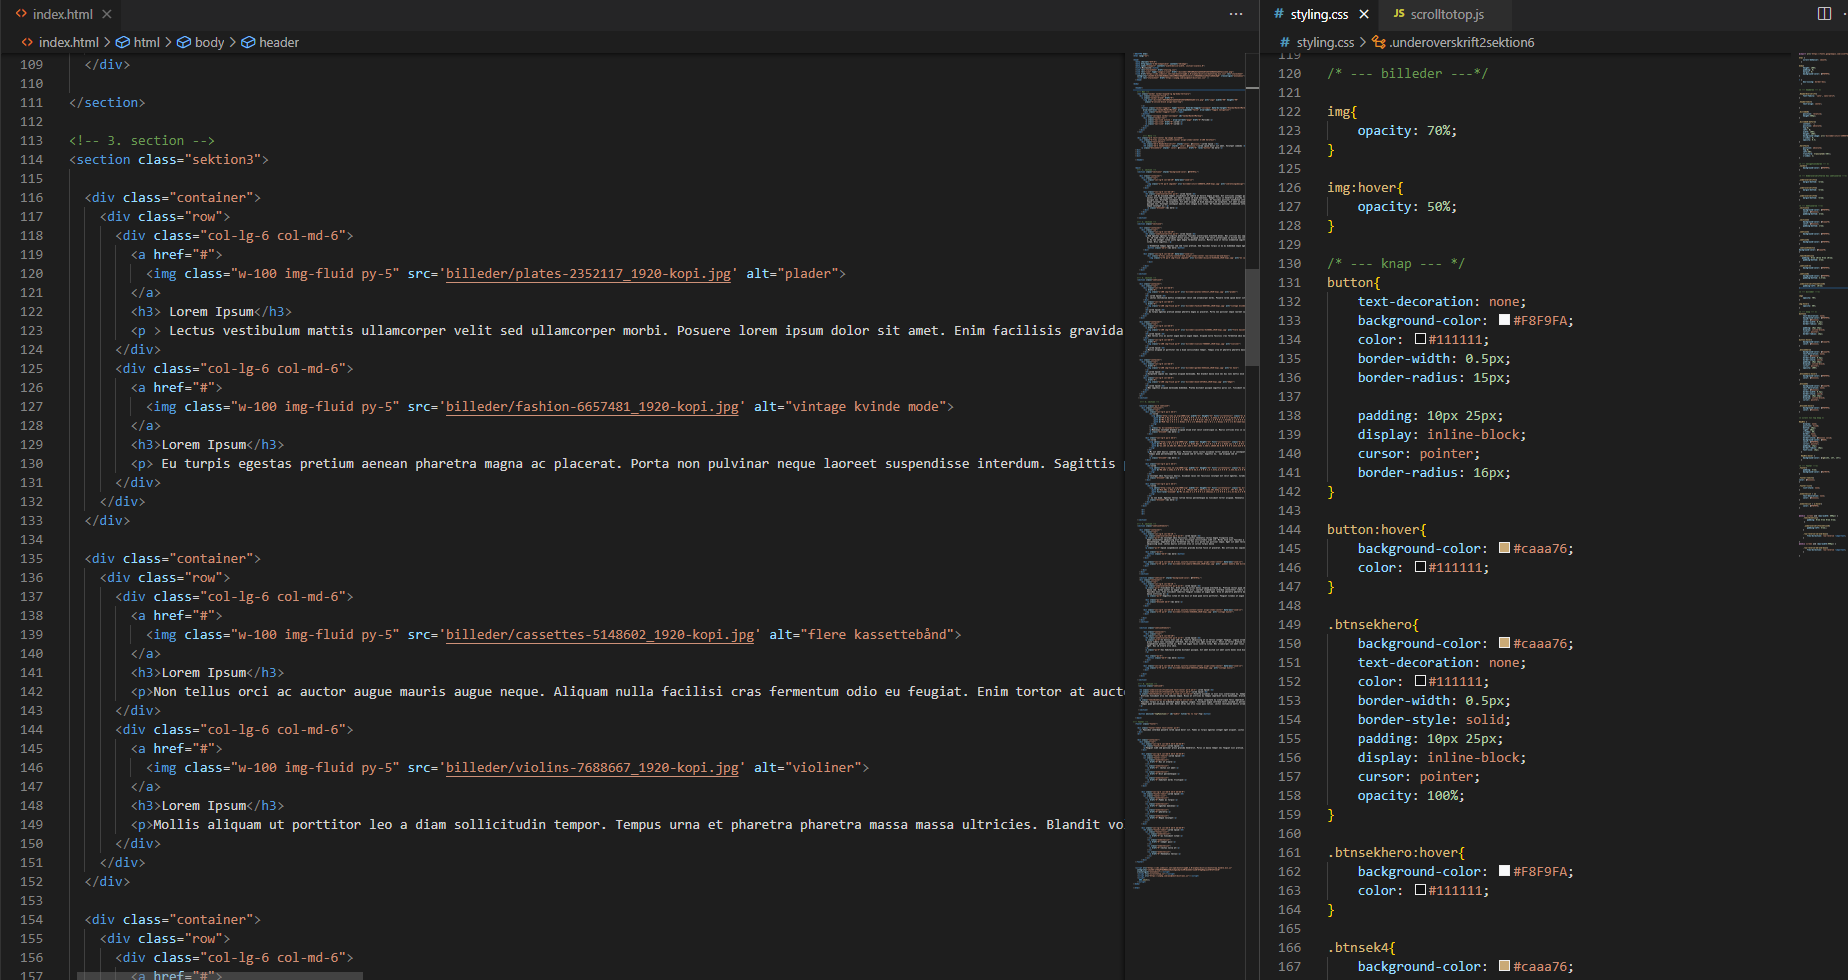Click the alt="vintage kvinde mode" attribute
The image size is (1848, 980).
[850, 407]
